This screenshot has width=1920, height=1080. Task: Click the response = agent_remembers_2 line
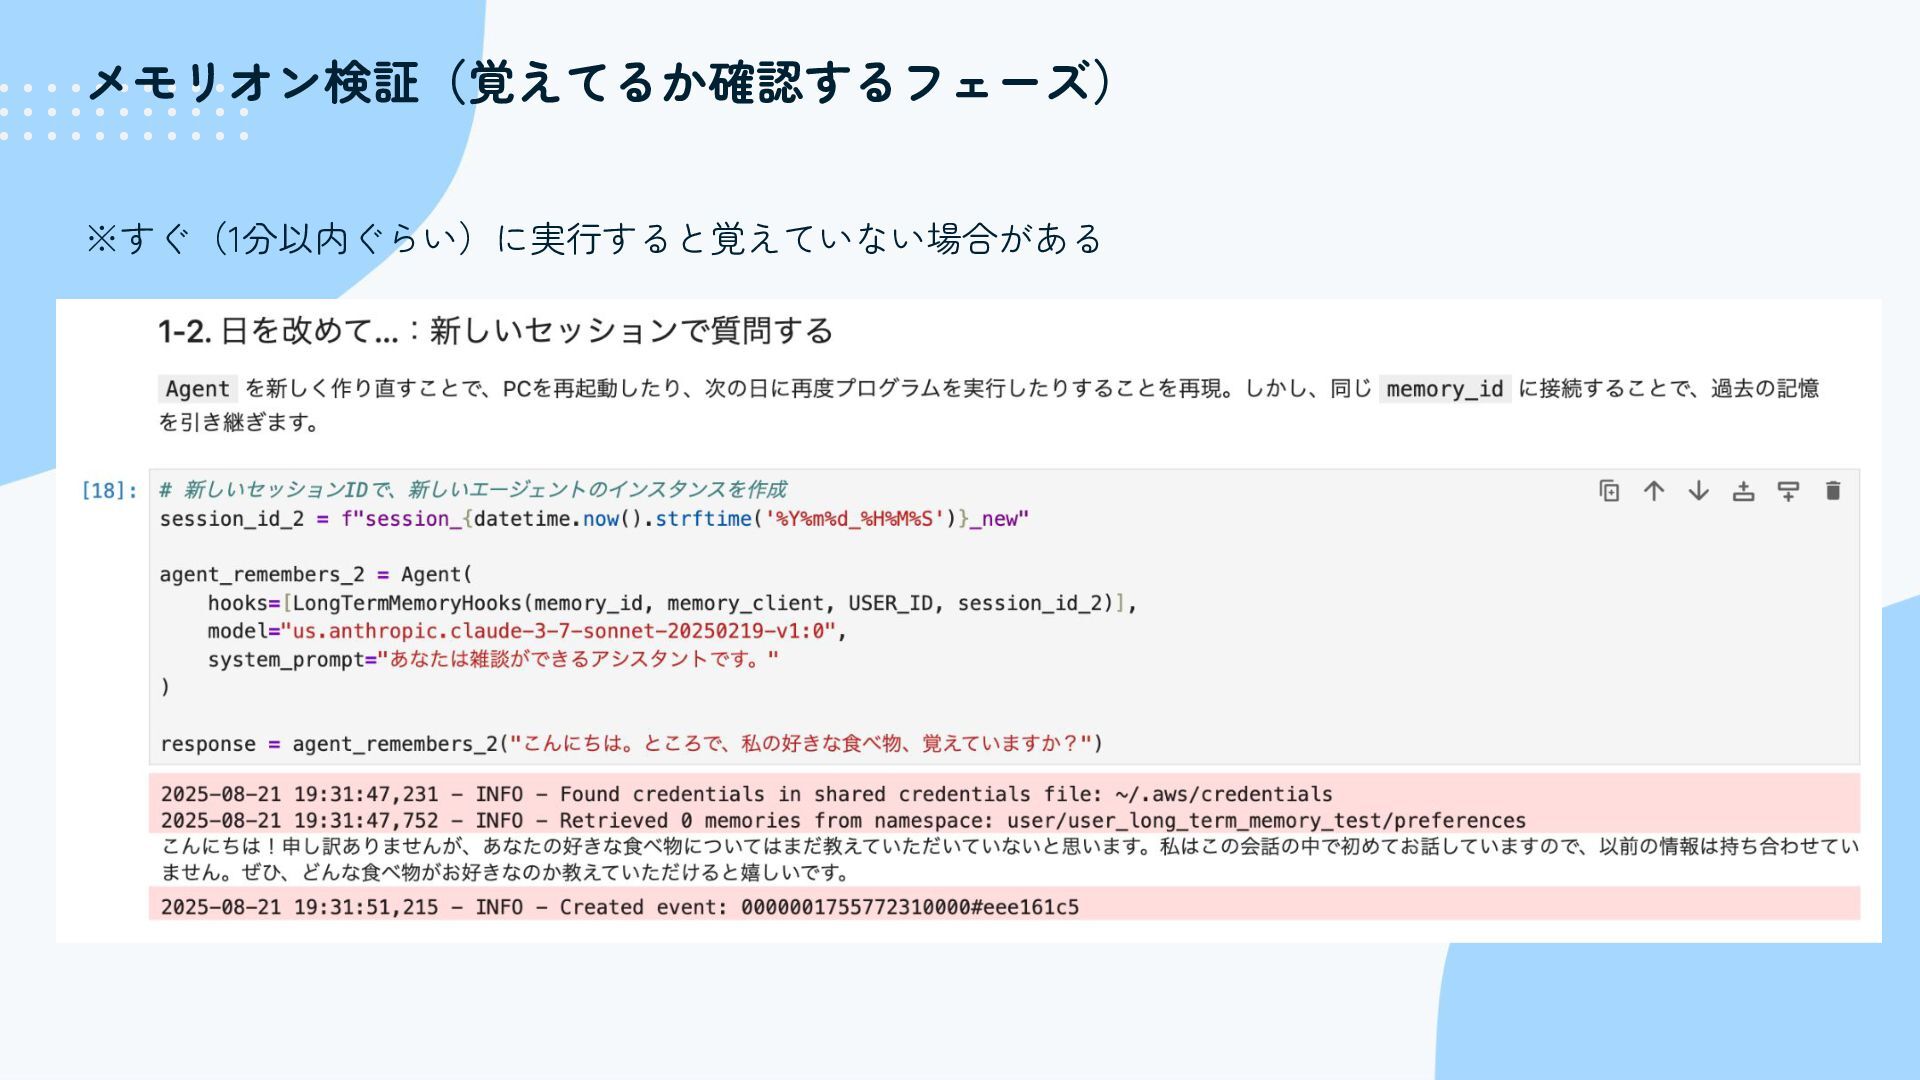[631, 744]
